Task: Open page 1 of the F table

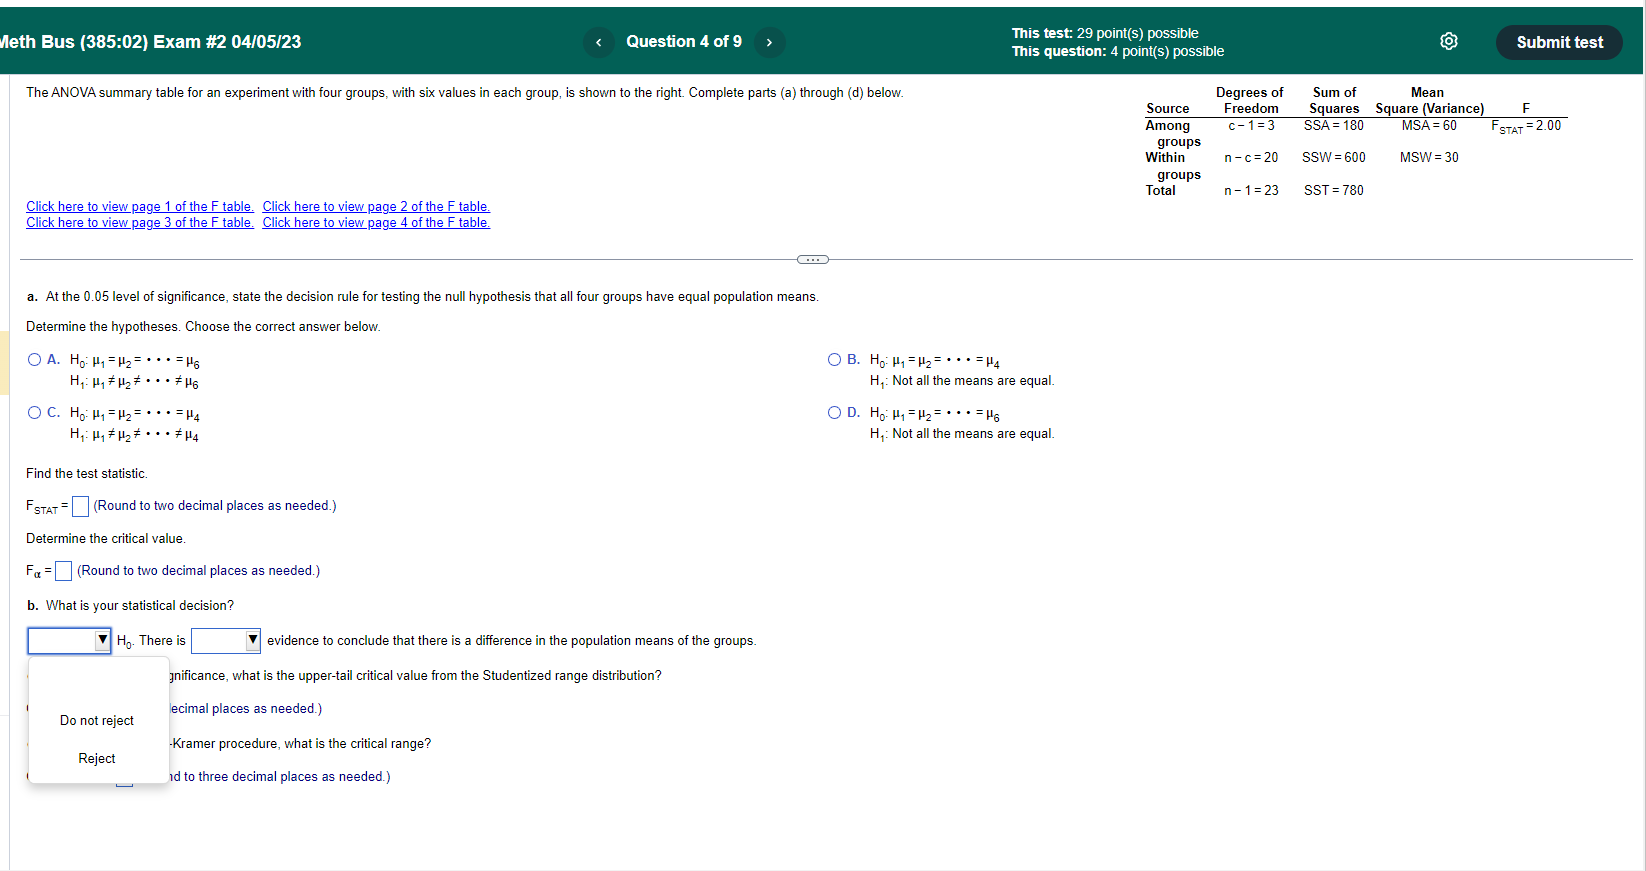Action: coord(140,207)
